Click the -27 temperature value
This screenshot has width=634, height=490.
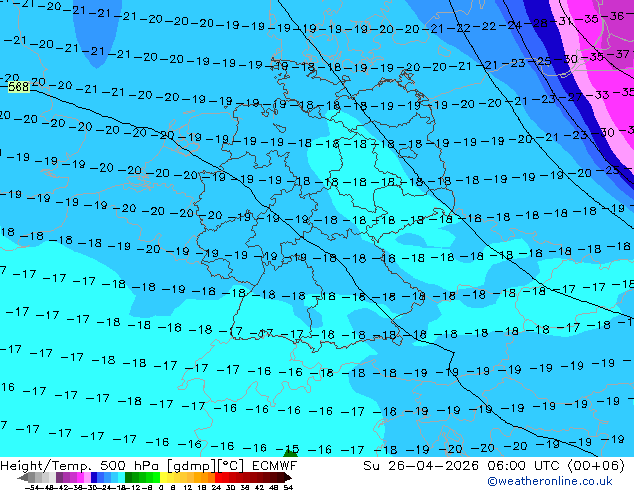571,97
